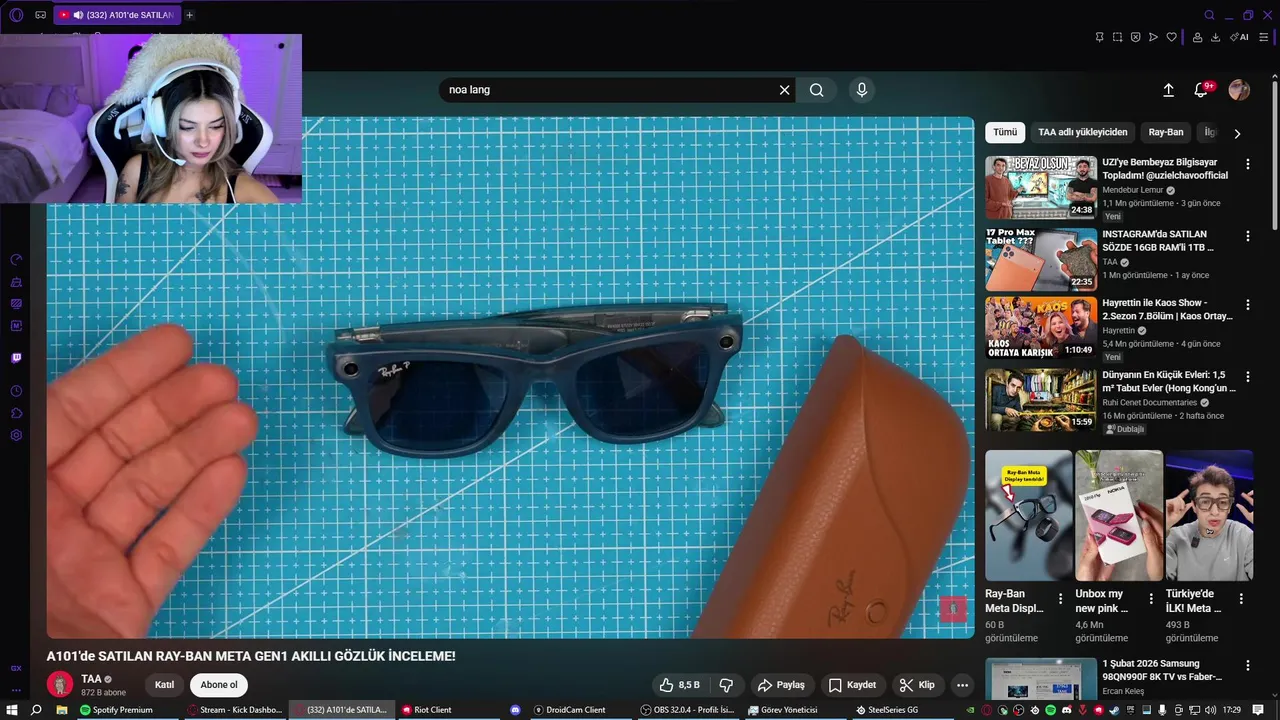This screenshot has width=1280, height=720.
Task: Switch to 'Stream - Kick Dashbo...' taskbar item
Action: click(236, 710)
